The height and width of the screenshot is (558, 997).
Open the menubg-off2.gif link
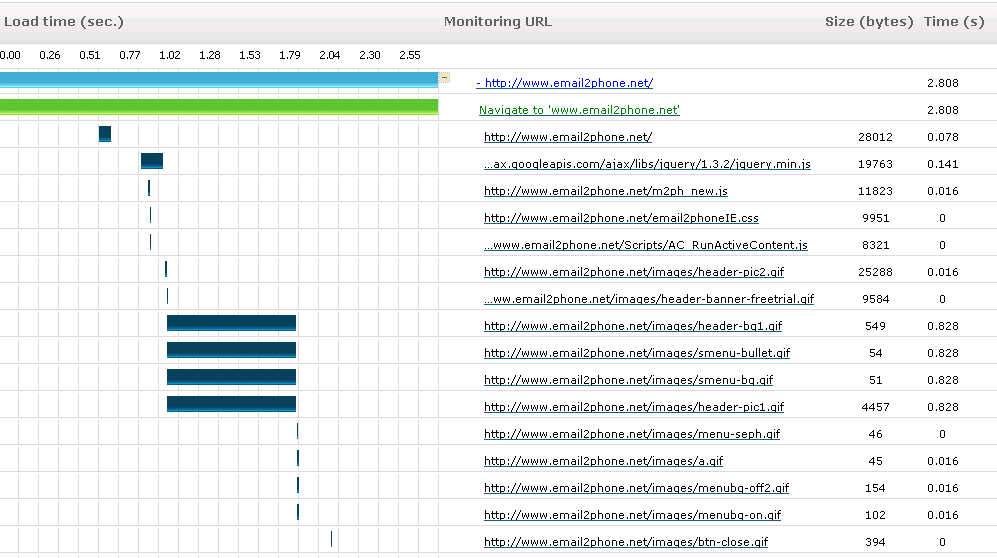pyautogui.click(x=636, y=488)
